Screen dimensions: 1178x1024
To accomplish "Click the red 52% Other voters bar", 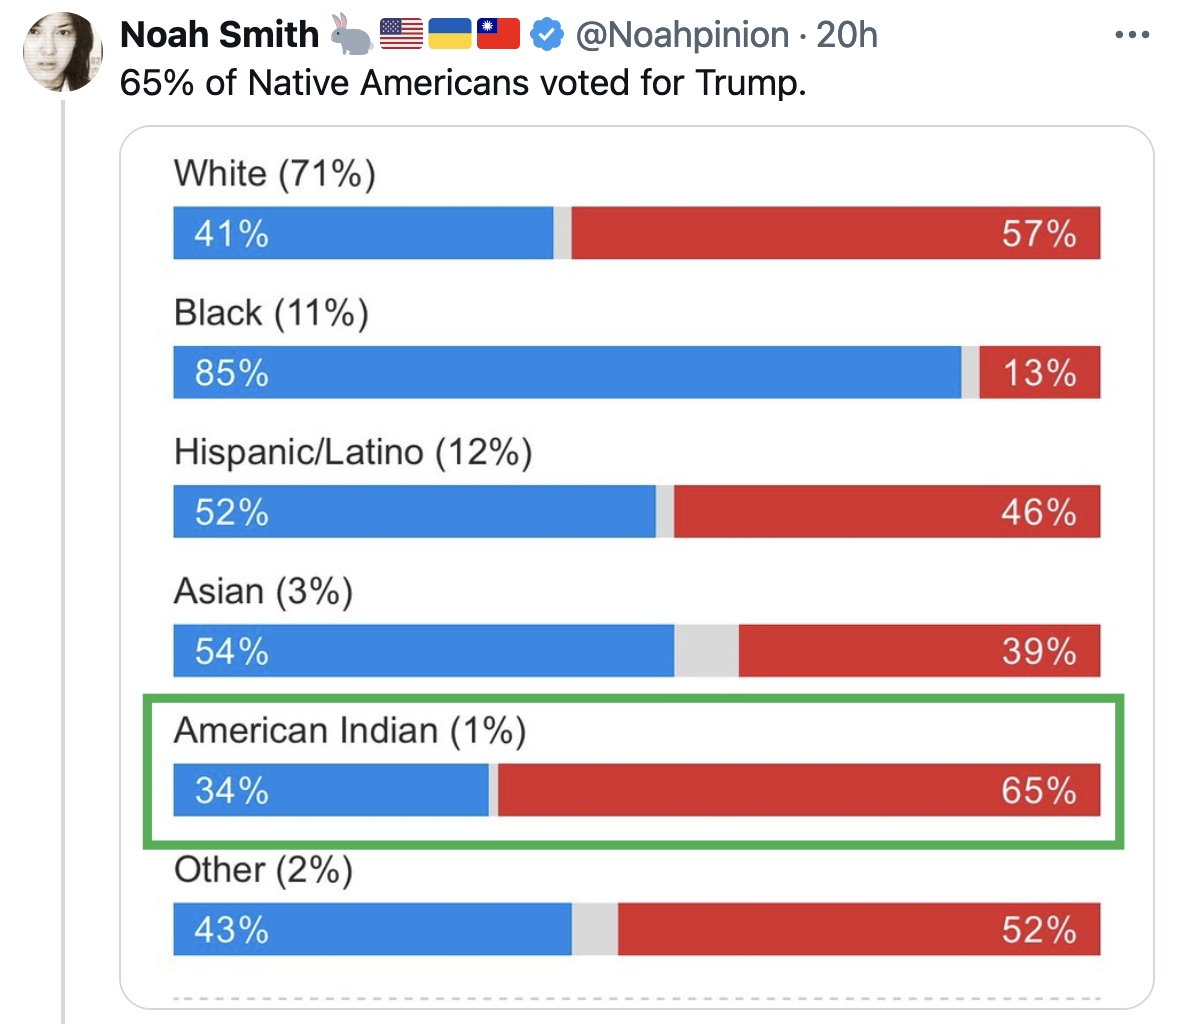I will coord(858,929).
